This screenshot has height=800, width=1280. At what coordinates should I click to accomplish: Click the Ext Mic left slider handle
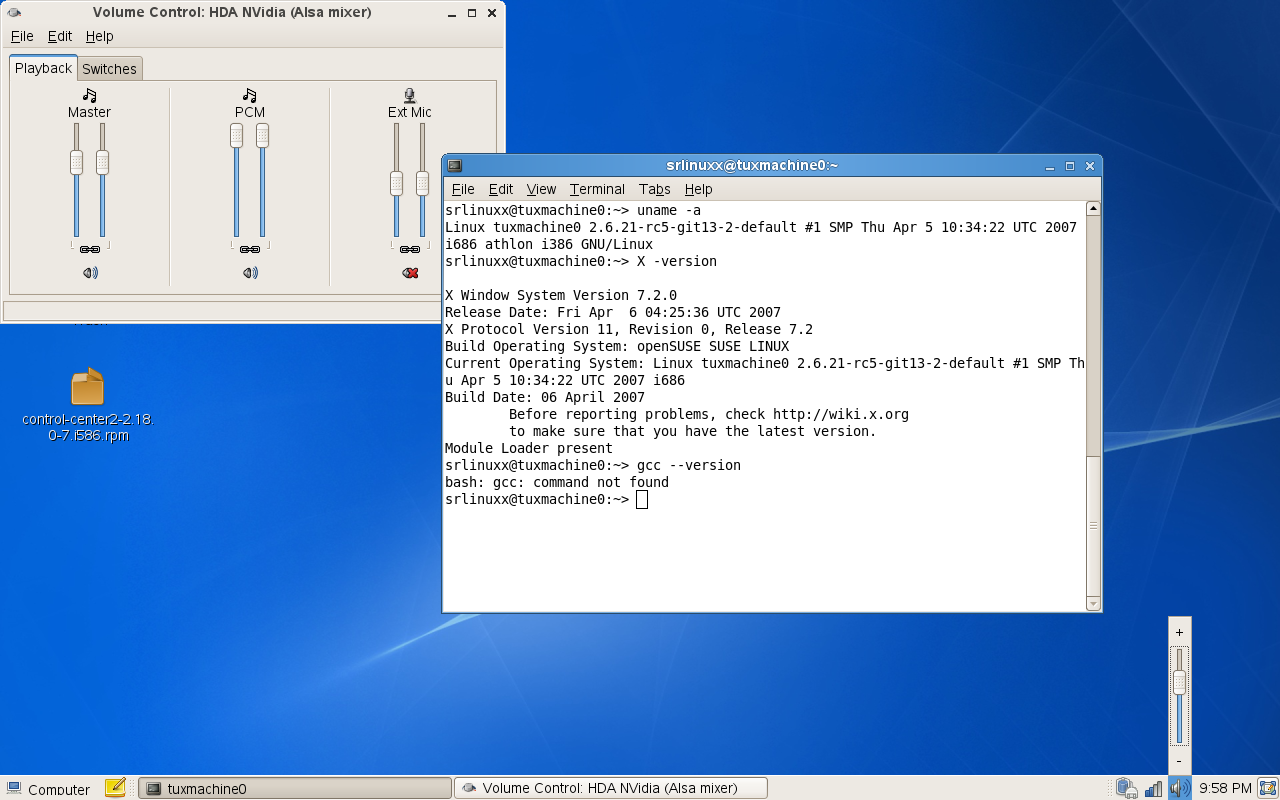[x=396, y=183]
